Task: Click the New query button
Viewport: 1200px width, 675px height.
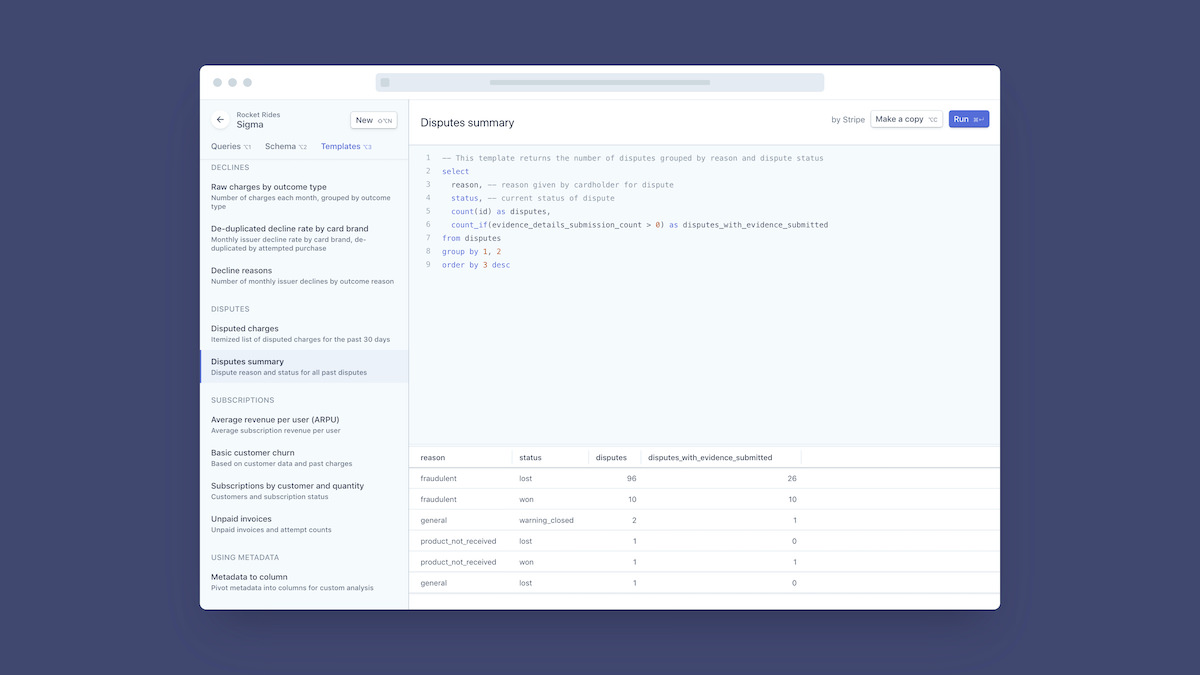Action: click(x=374, y=120)
